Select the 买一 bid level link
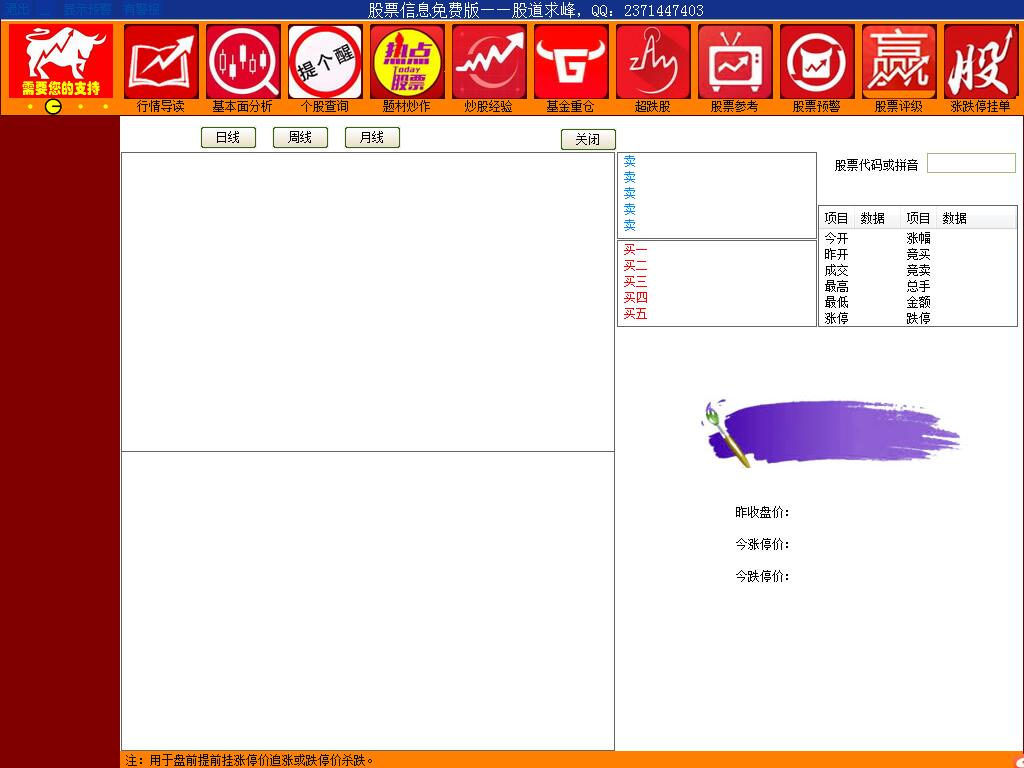 click(x=636, y=249)
